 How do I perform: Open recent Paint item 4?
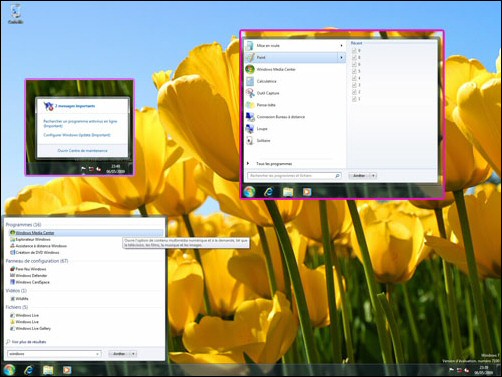(356, 78)
